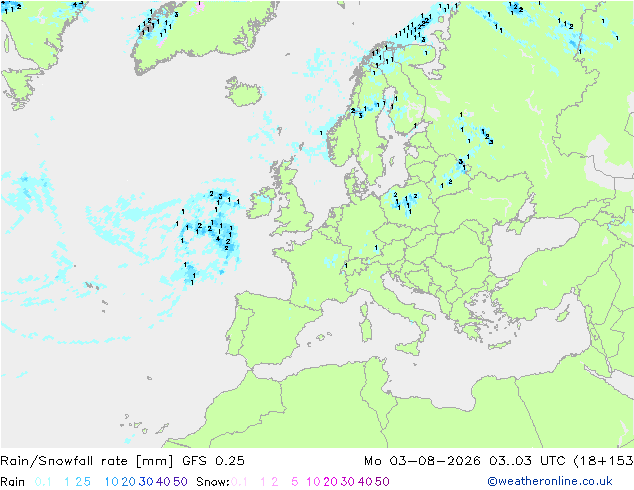Pick the 5 value in the Snow legend
Image resolution: width=634 pixels, height=490 pixels.
[295, 482]
